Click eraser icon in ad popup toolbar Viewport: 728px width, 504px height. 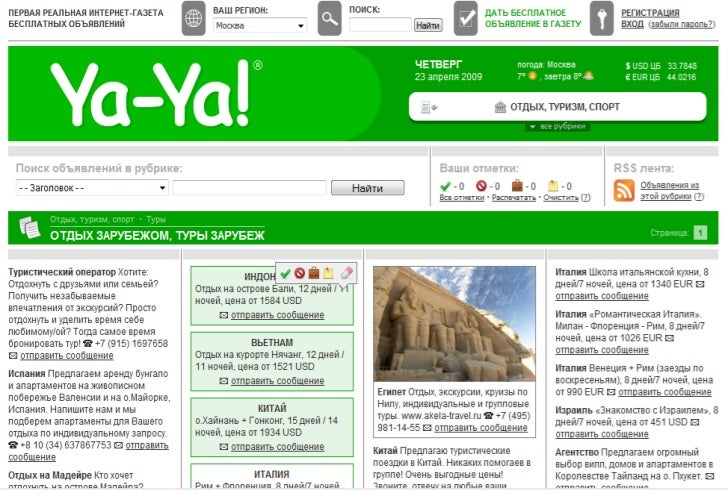[x=347, y=273]
